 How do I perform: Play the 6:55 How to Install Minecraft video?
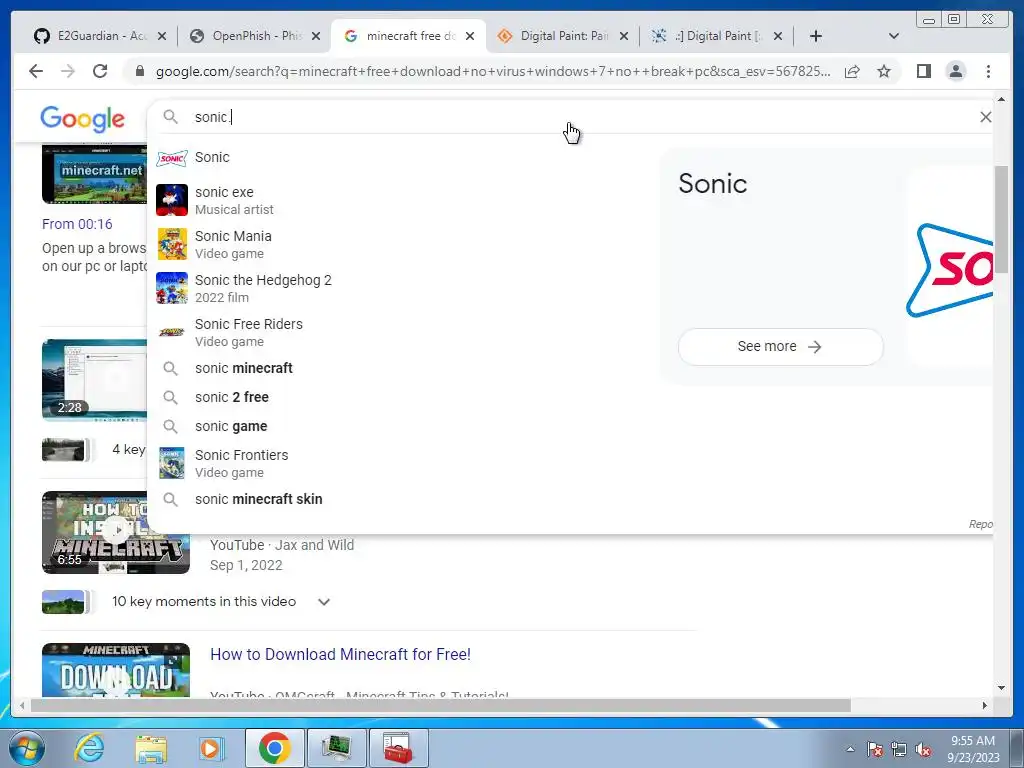(116, 532)
